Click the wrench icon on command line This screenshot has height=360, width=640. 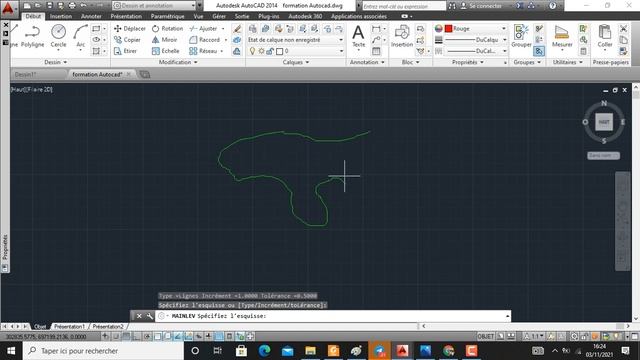pos(149,316)
